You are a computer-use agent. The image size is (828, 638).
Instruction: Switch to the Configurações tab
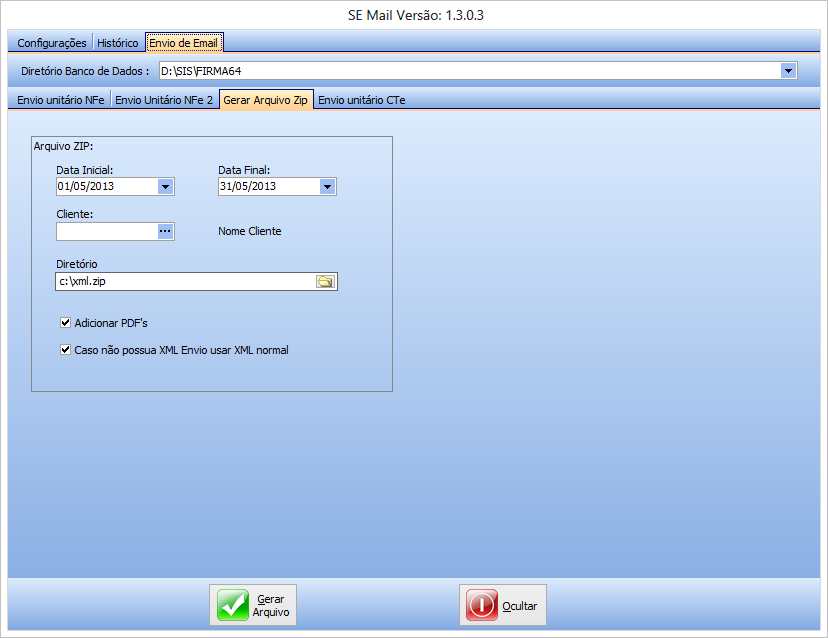pyautogui.click(x=52, y=43)
